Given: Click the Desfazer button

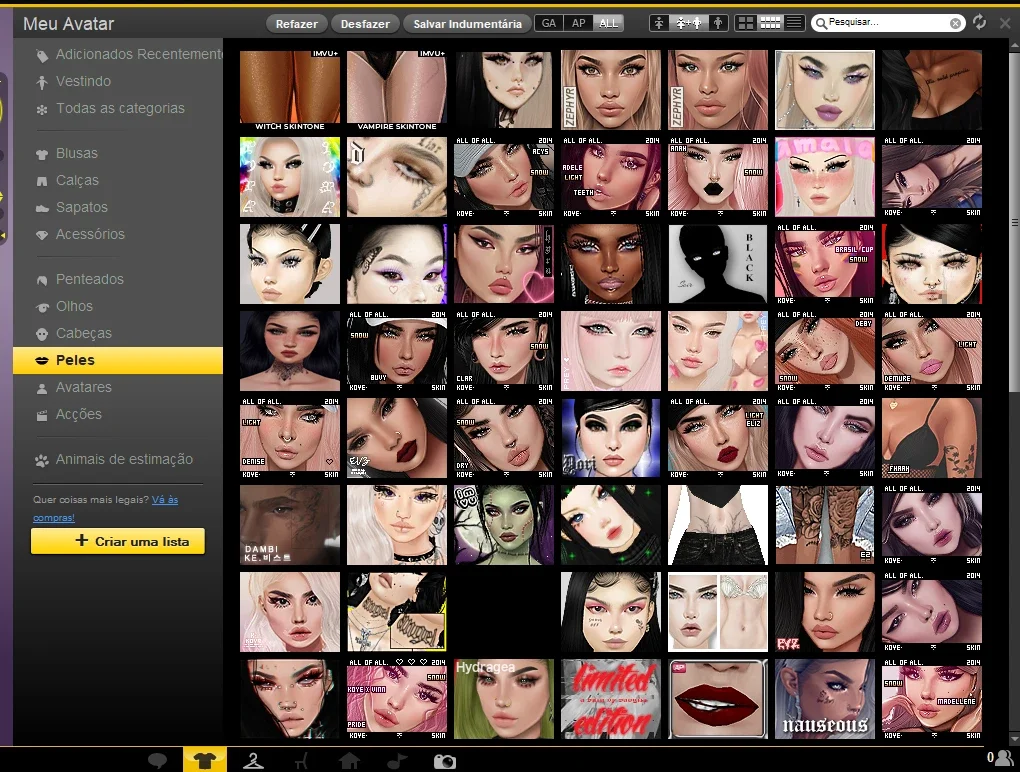Looking at the screenshot, I should coord(365,24).
